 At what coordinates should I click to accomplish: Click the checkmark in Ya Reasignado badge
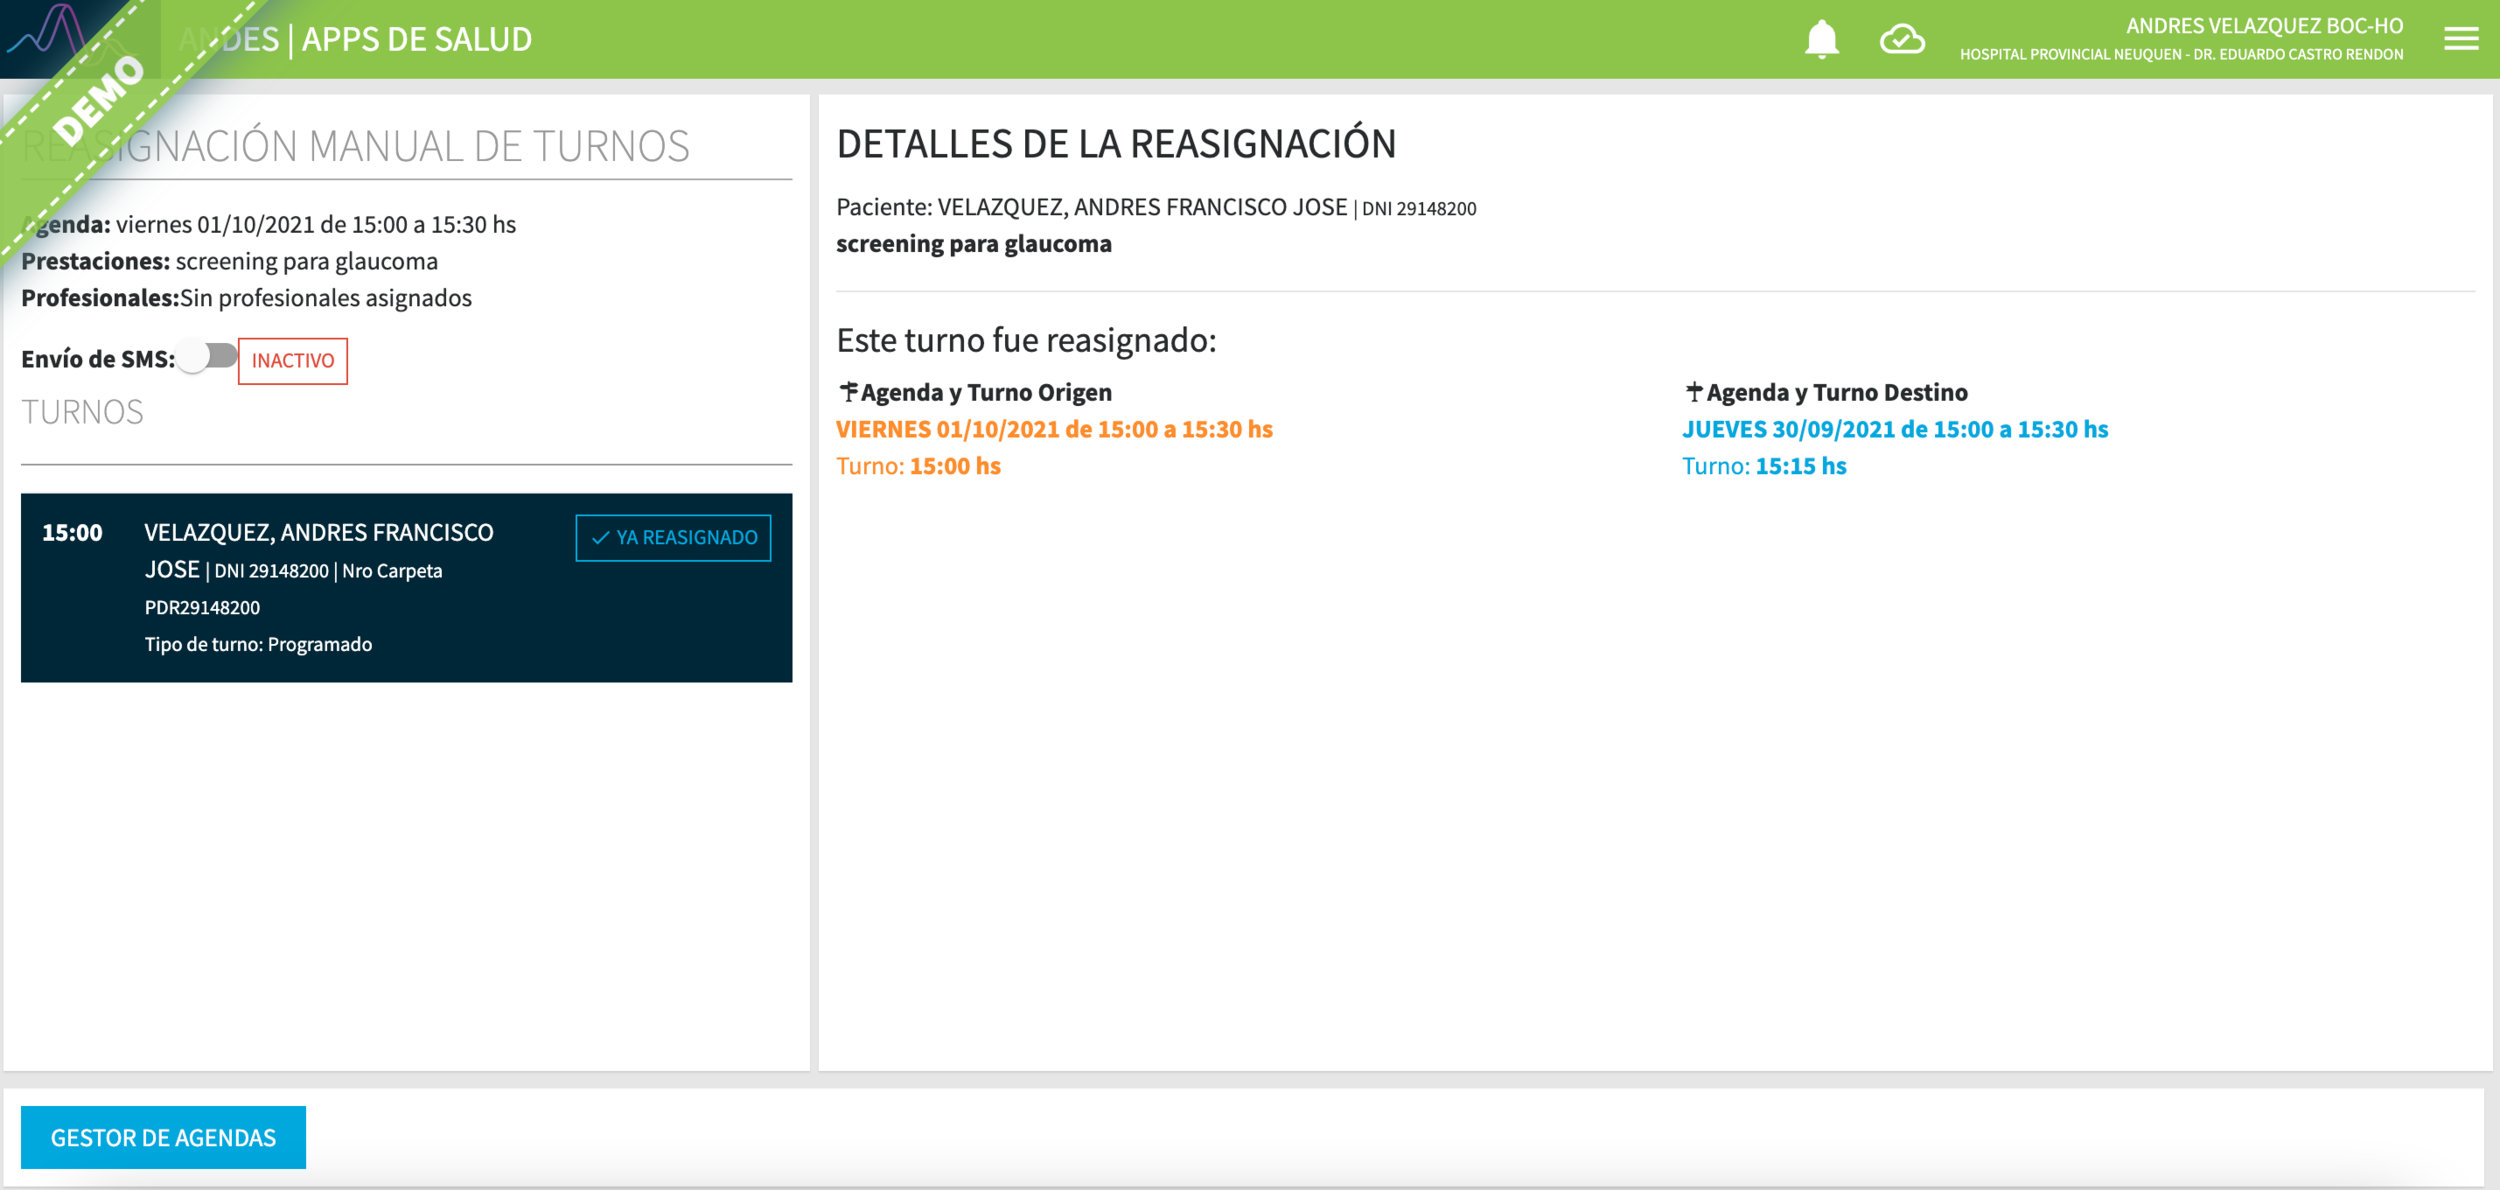(601, 538)
